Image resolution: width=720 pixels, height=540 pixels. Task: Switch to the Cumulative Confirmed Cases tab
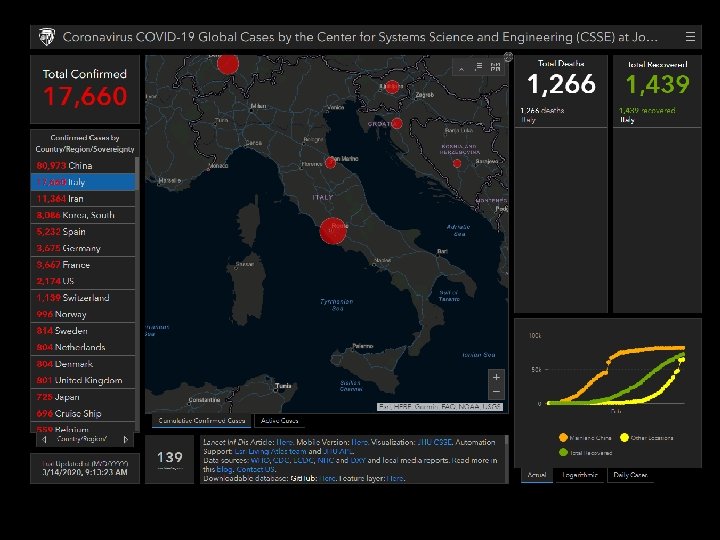pos(201,421)
